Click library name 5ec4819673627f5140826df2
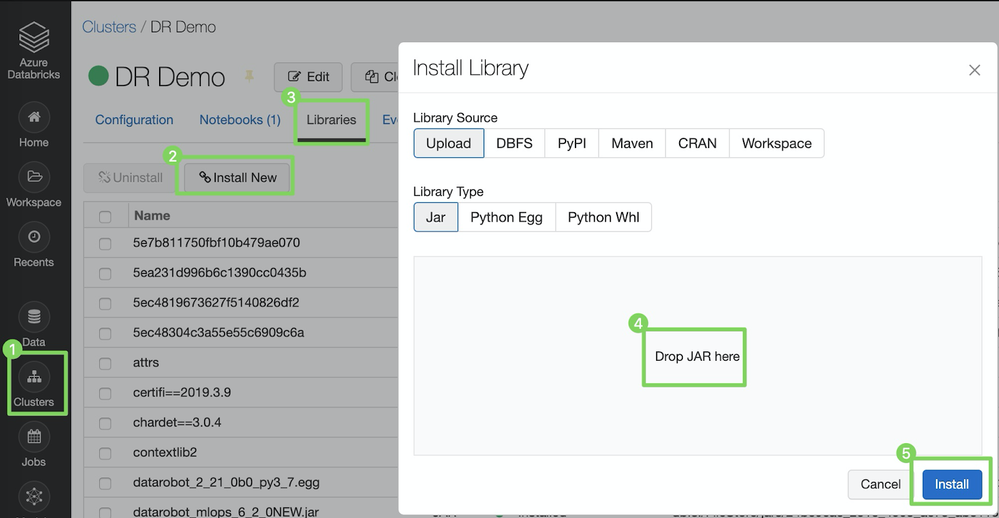 click(x=216, y=303)
